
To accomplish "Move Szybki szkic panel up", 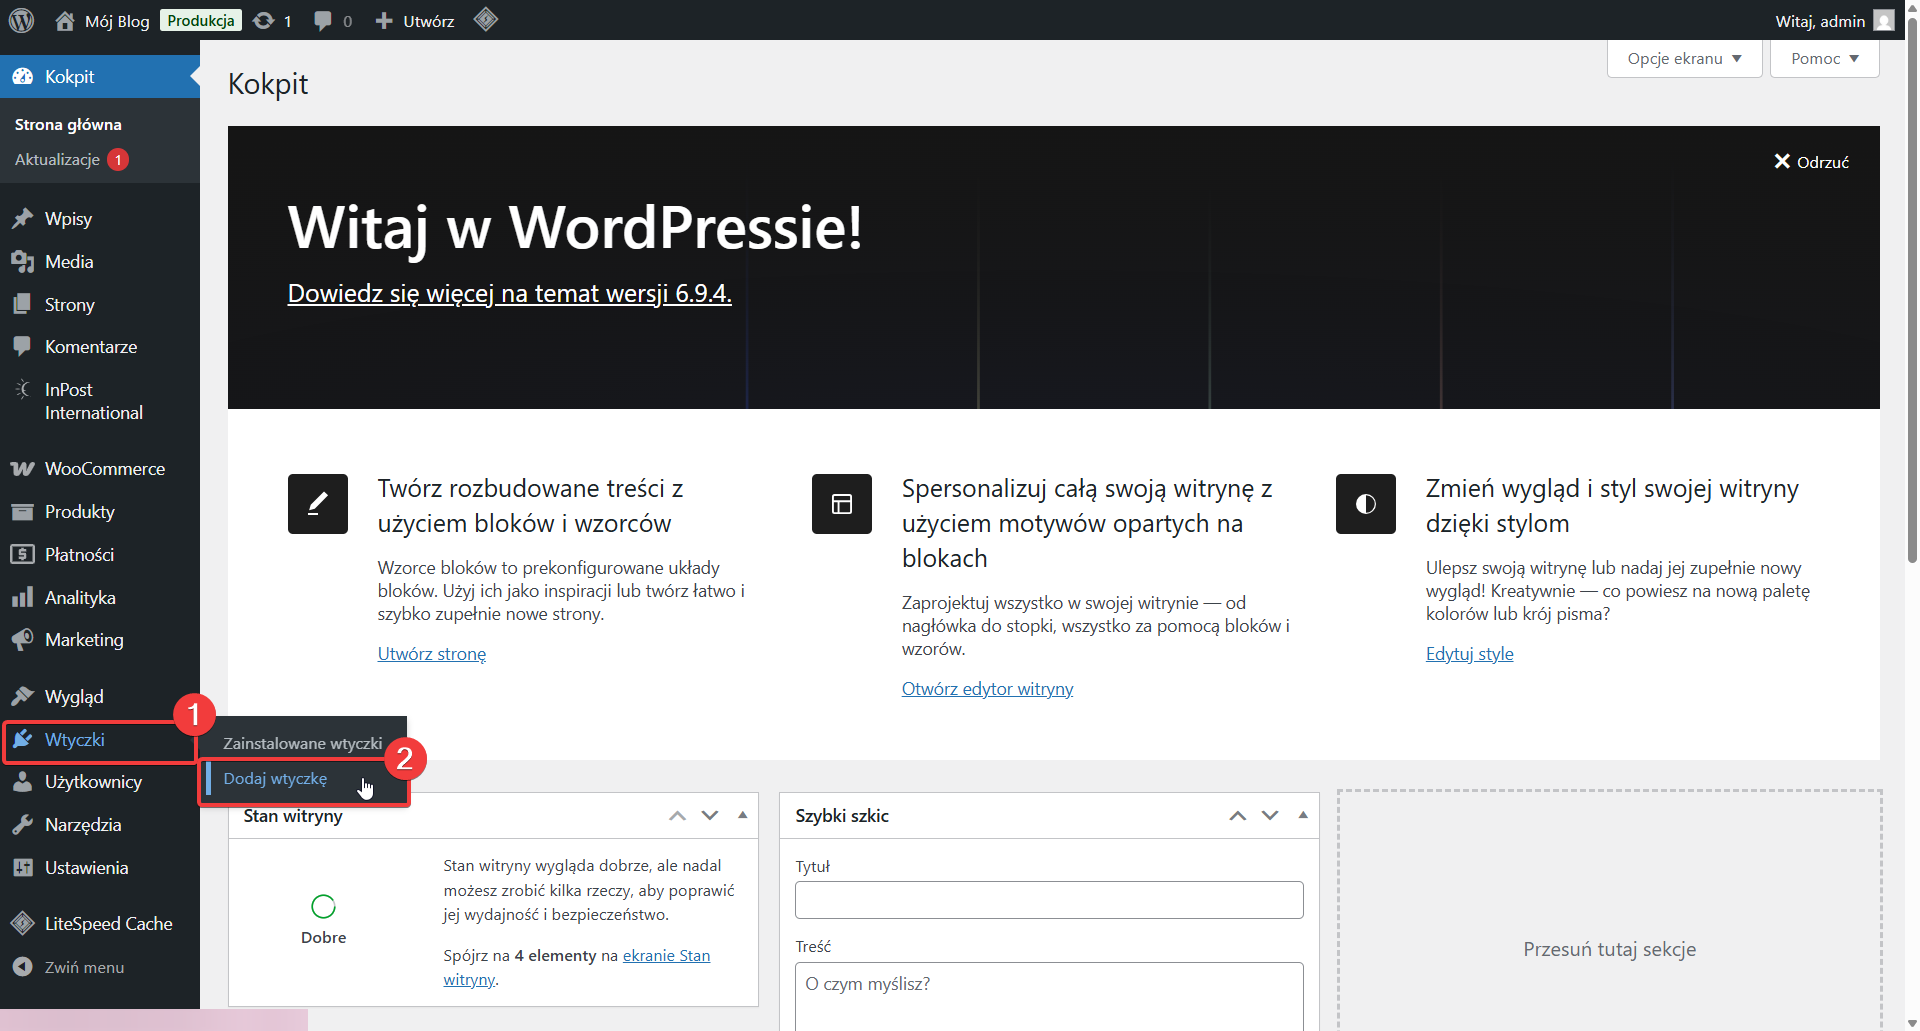I will [x=1238, y=816].
